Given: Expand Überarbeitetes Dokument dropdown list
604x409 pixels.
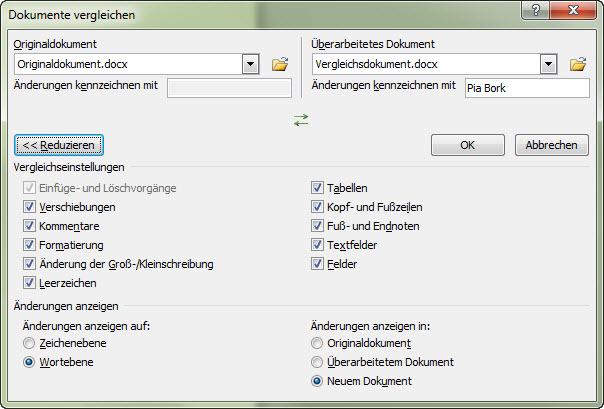Looking at the screenshot, I should tap(548, 65).
